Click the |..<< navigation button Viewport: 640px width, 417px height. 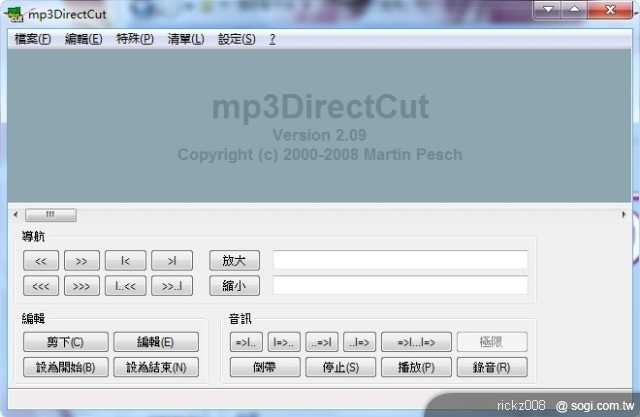pos(125,286)
